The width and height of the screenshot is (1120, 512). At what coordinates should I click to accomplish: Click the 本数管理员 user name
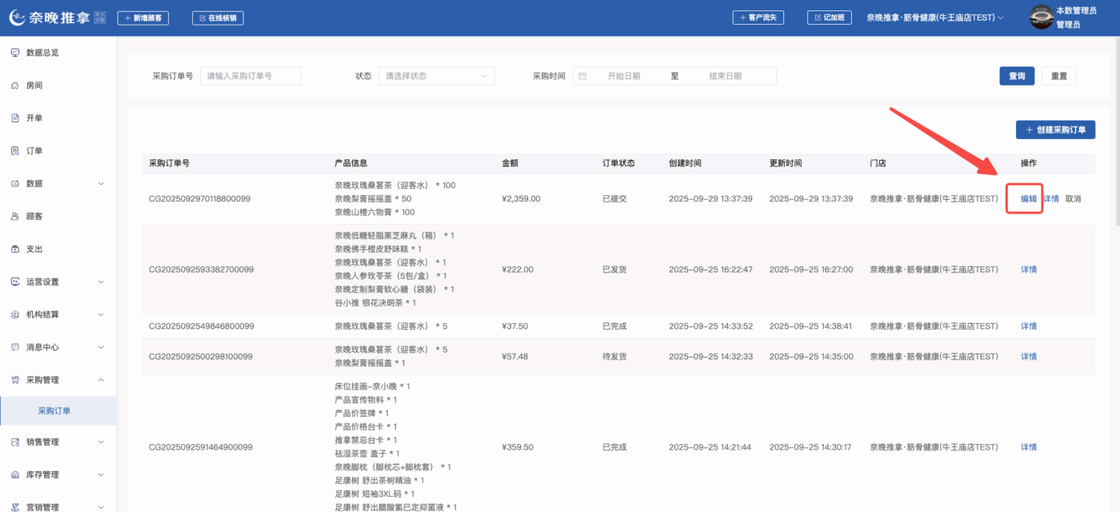(x=1076, y=11)
